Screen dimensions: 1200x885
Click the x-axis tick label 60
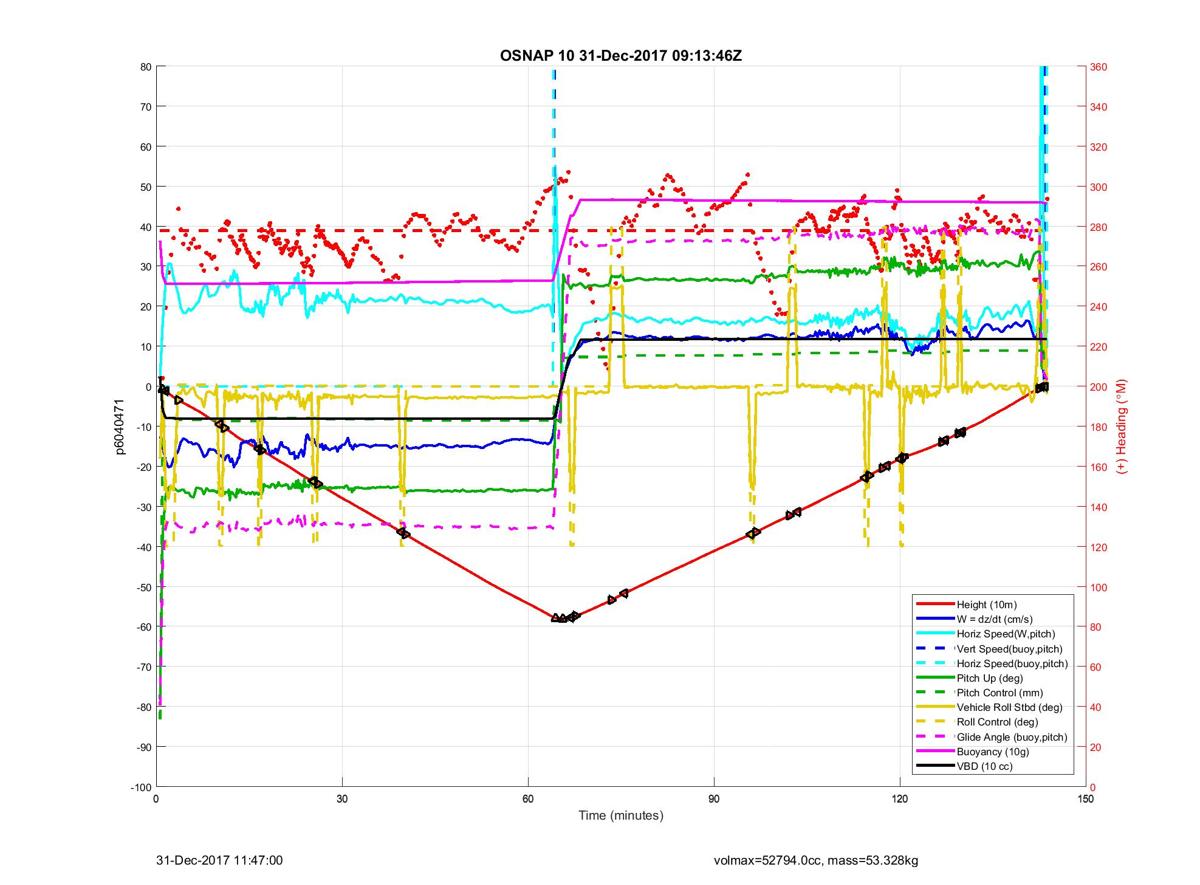[528, 799]
